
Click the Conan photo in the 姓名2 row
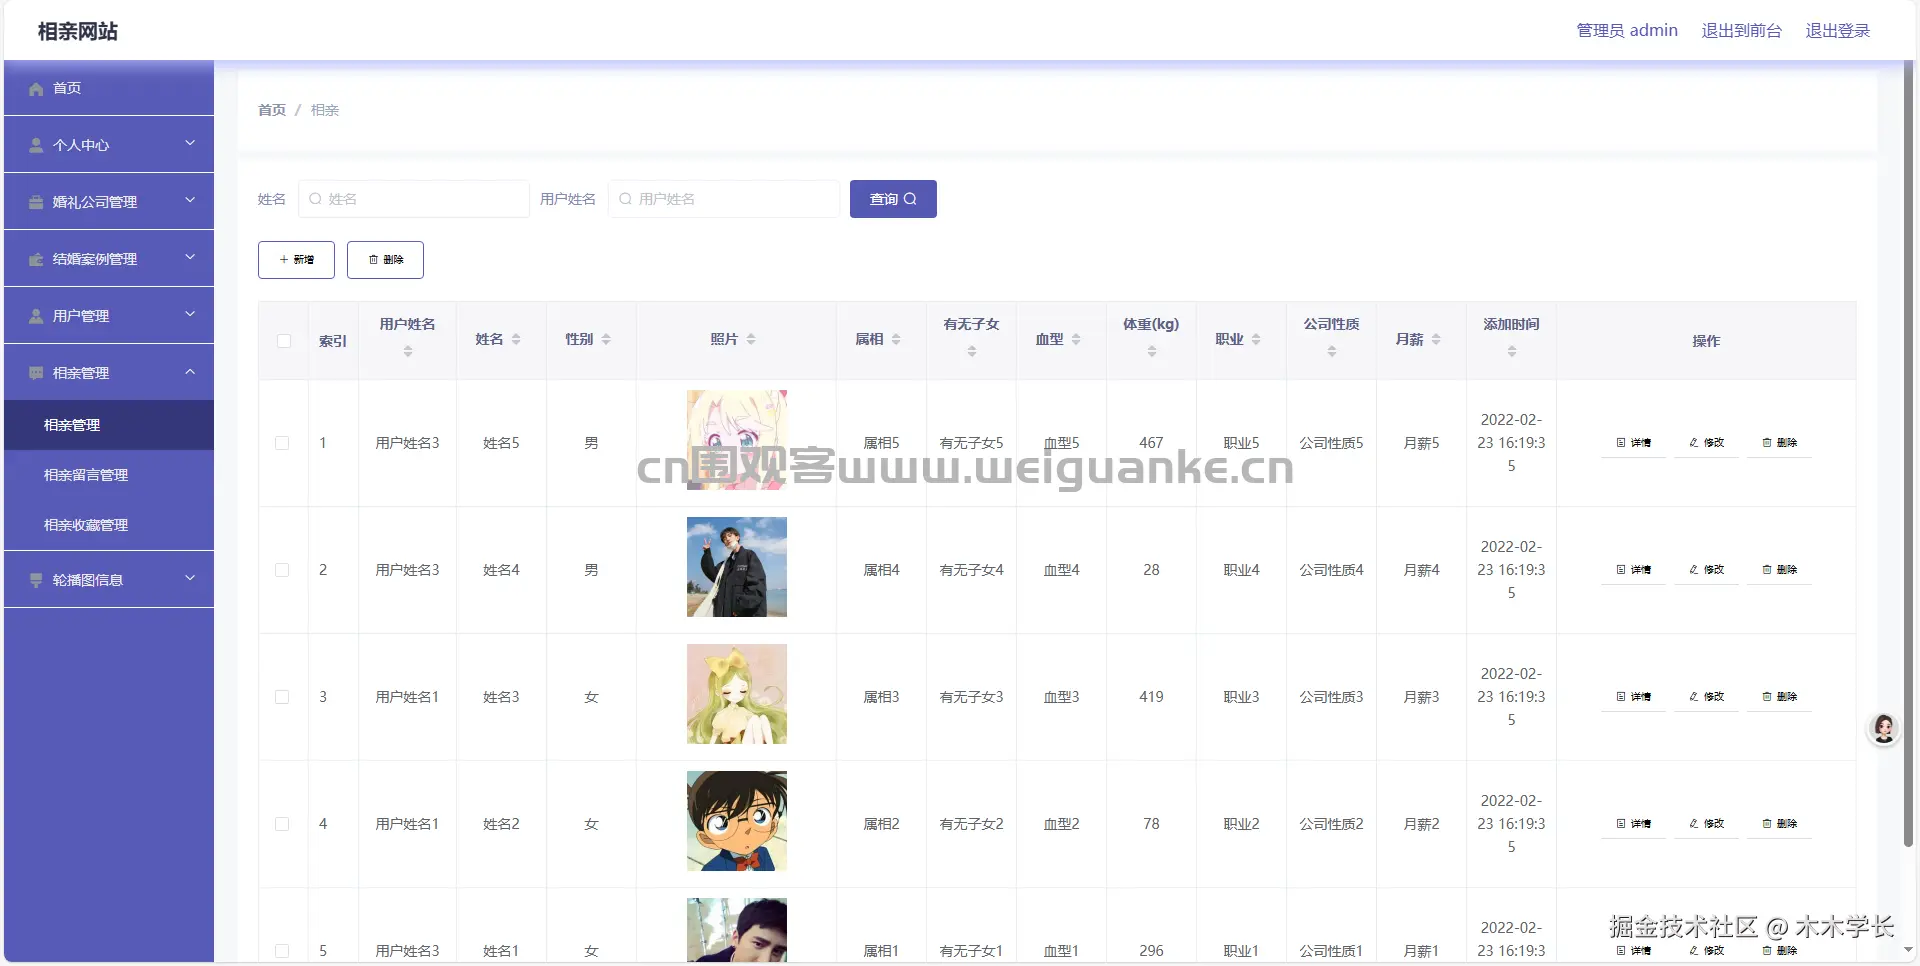coord(737,821)
